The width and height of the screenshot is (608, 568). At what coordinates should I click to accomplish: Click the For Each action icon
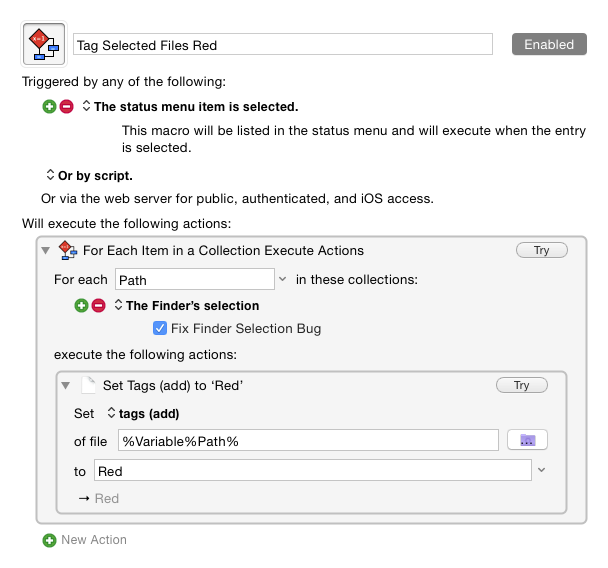pos(68,250)
